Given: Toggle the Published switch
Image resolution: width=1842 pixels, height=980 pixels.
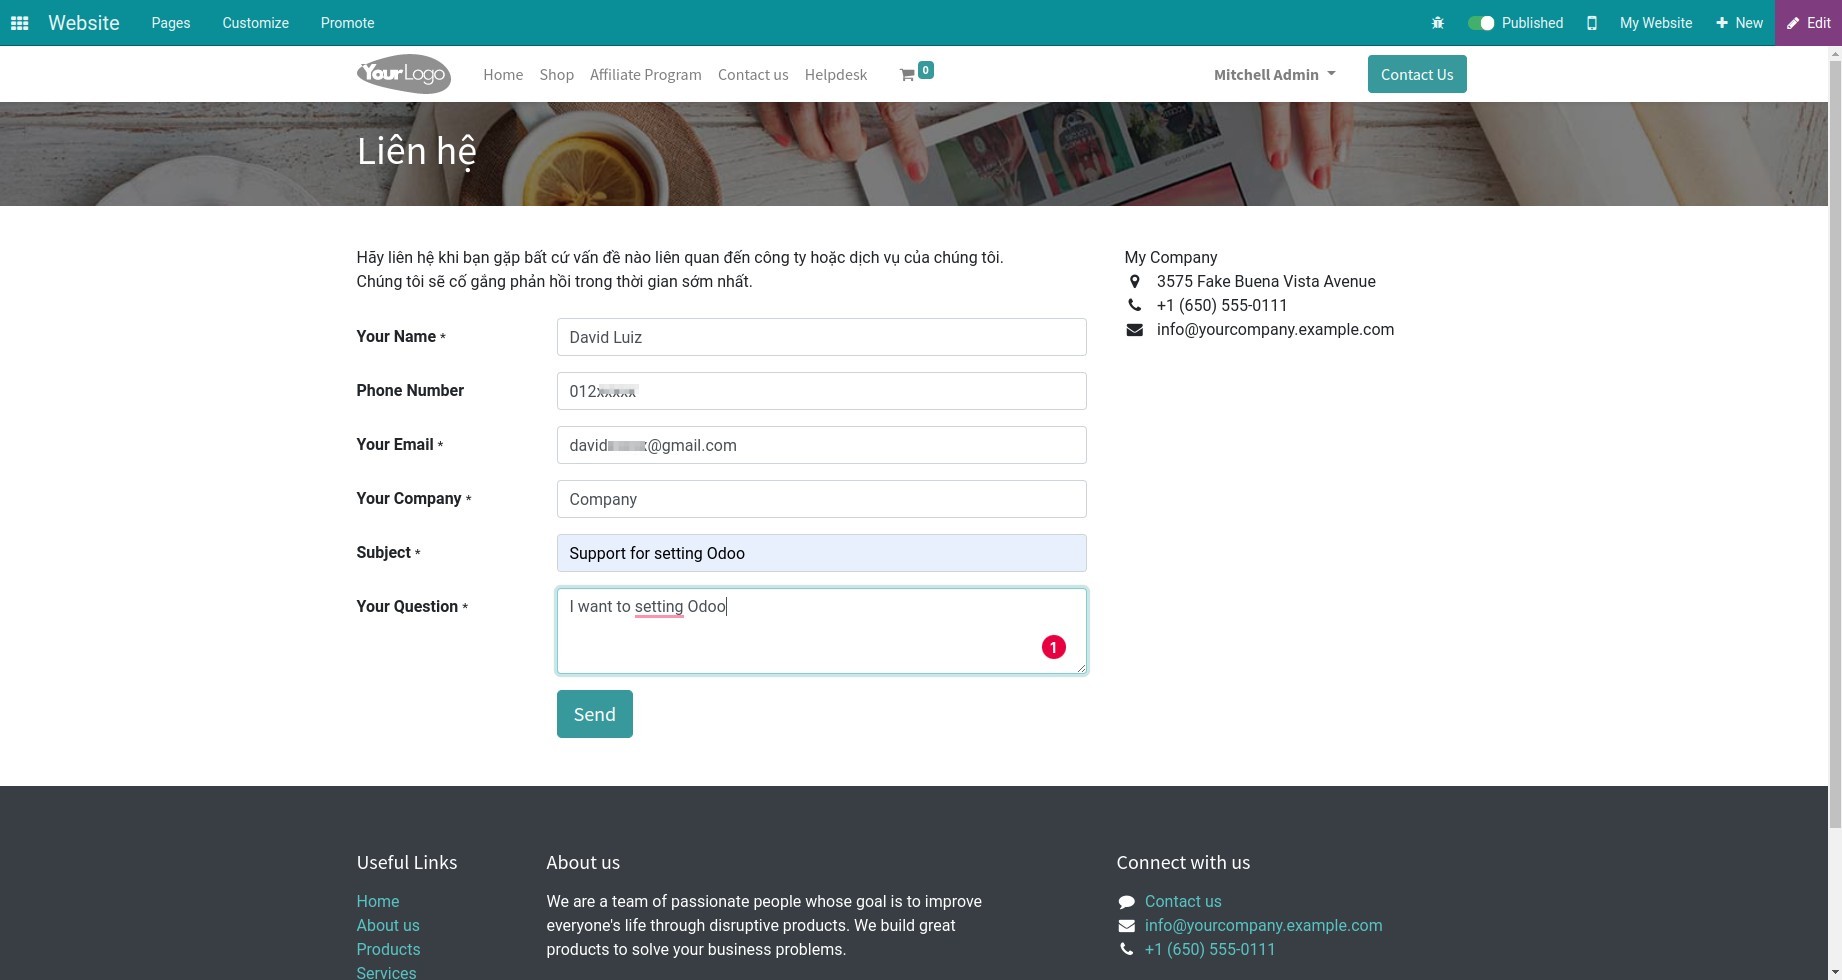Looking at the screenshot, I should pyautogui.click(x=1479, y=22).
